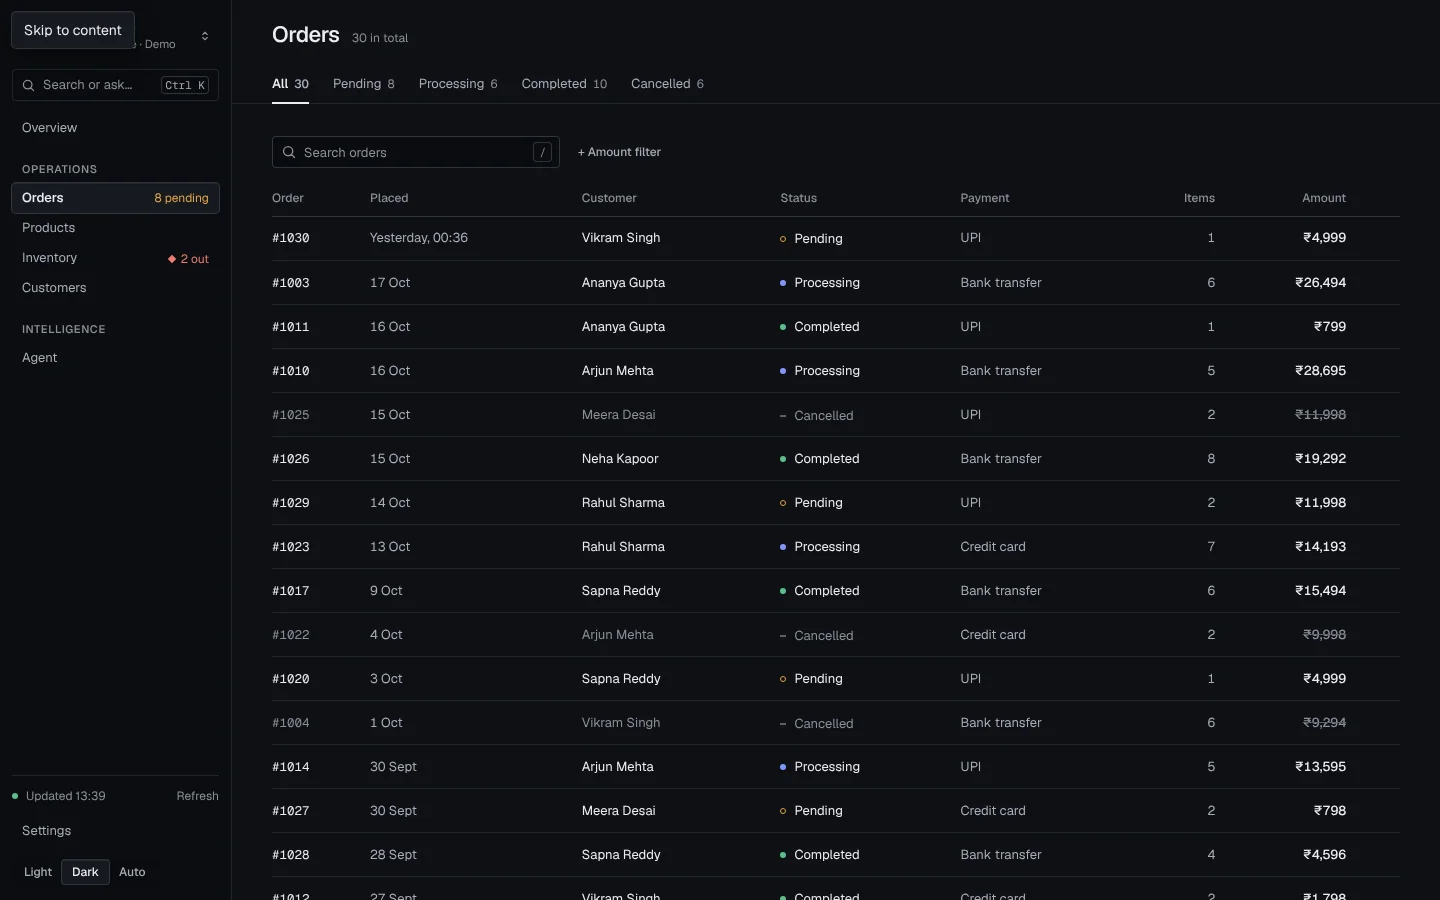Focus the Search orders field

[416, 152]
